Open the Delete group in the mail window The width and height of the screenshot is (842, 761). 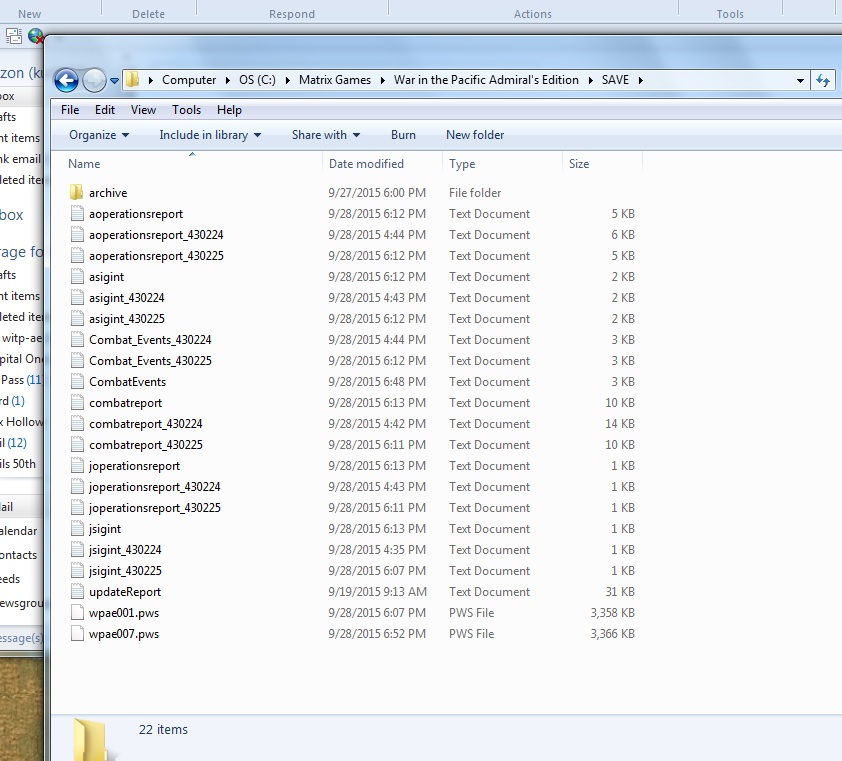coord(148,14)
